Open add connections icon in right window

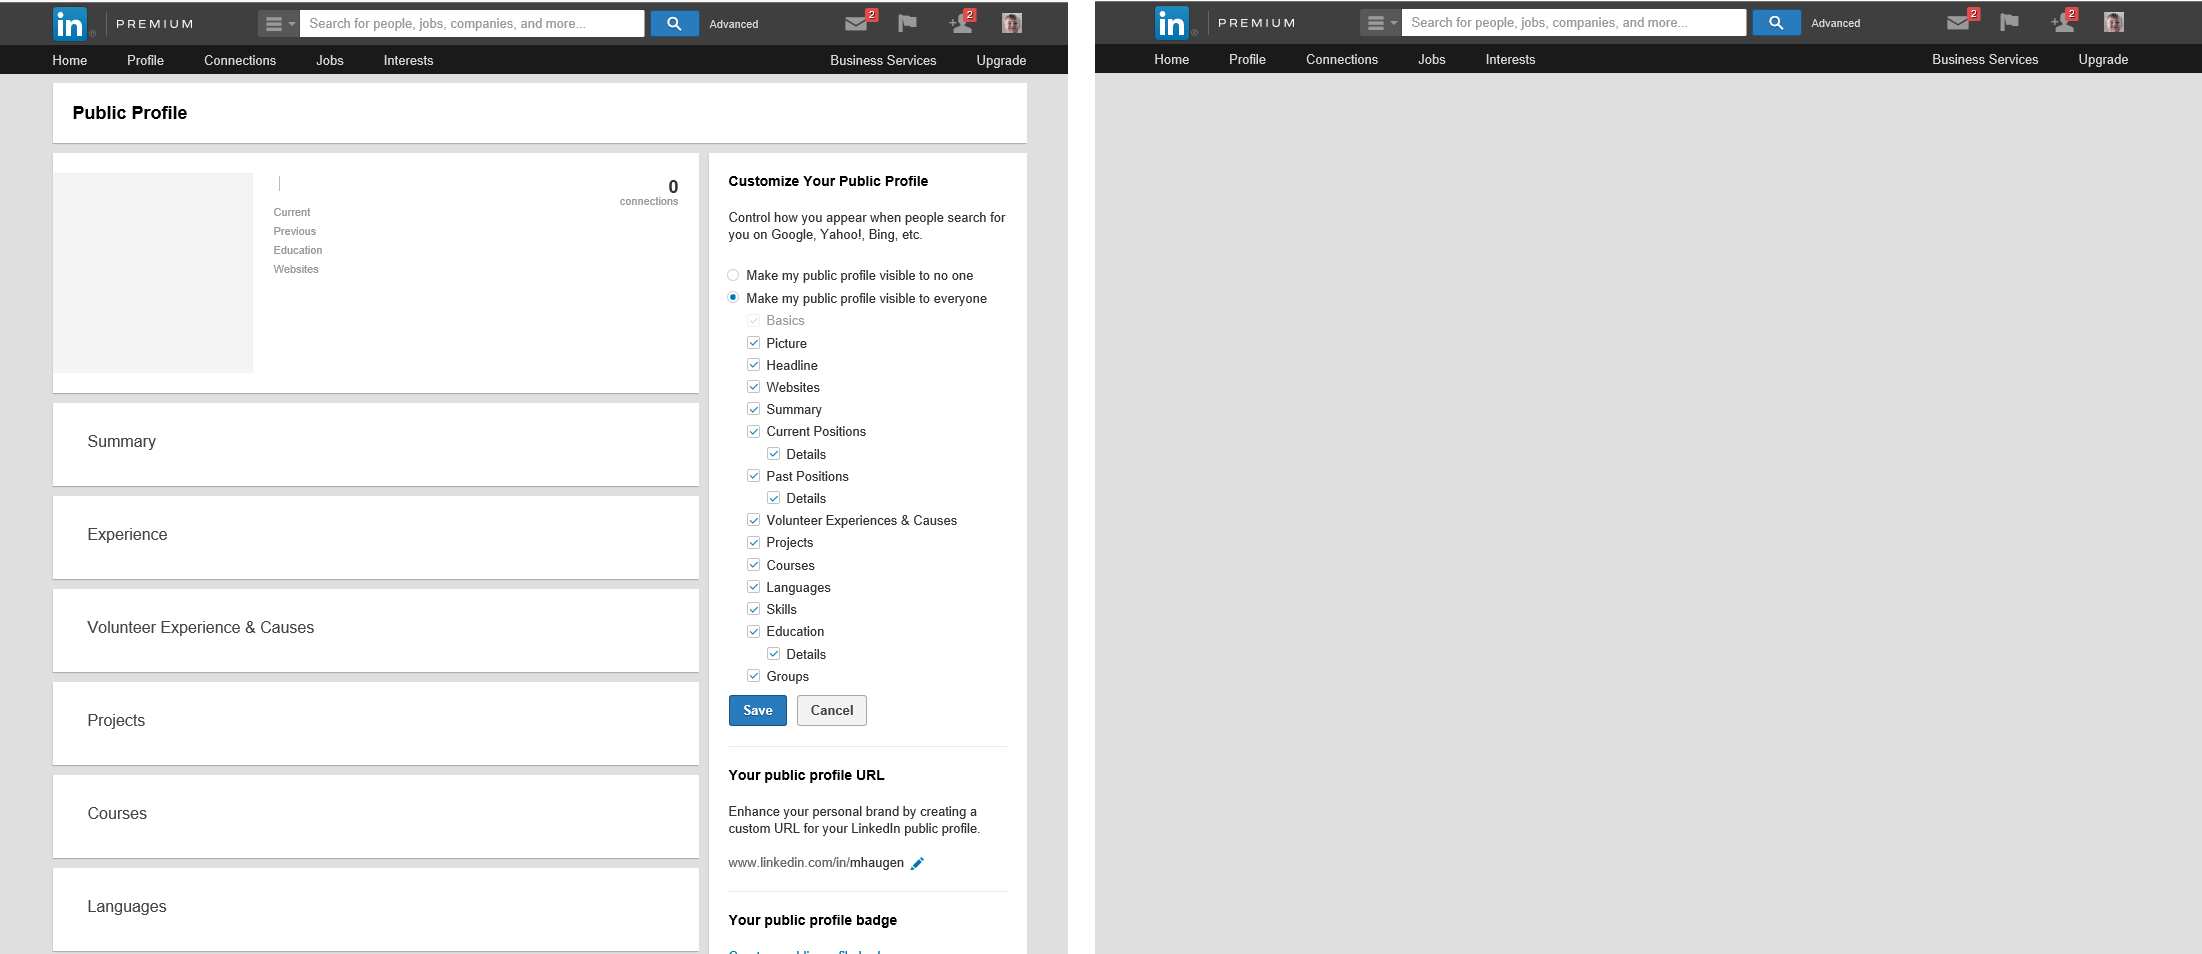(x=2063, y=23)
